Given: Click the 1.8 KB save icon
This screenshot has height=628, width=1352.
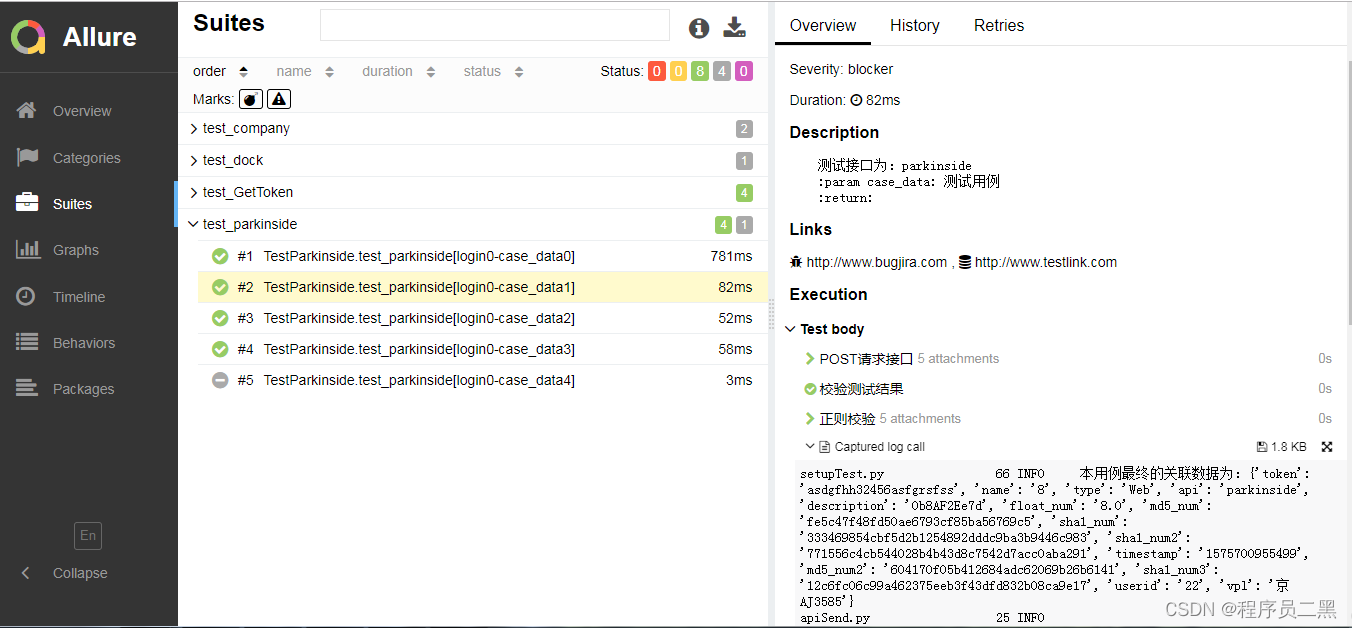Looking at the screenshot, I should point(1263,447).
